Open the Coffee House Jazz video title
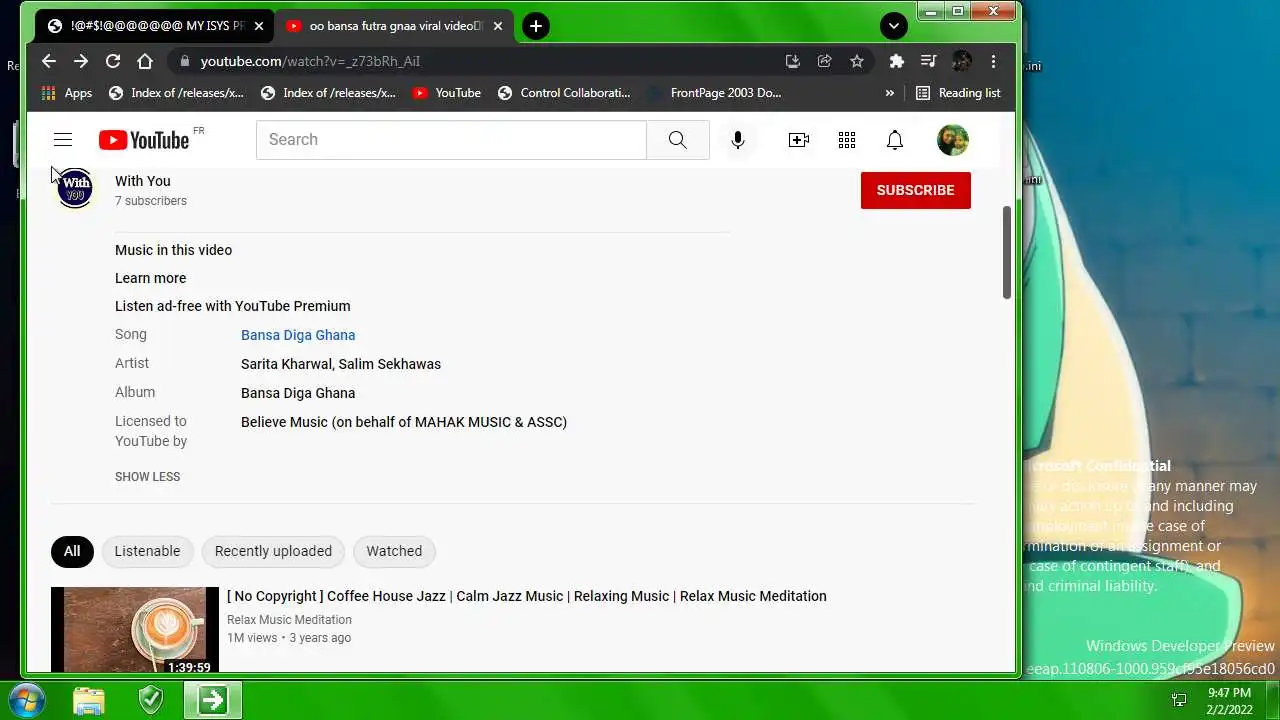 (527, 596)
